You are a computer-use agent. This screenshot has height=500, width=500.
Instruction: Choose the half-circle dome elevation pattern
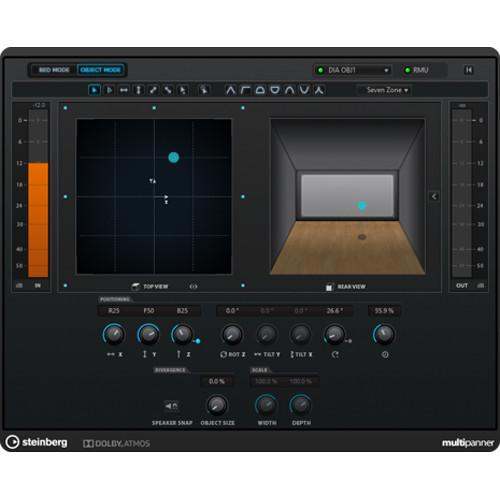click(x=260, y=90)
